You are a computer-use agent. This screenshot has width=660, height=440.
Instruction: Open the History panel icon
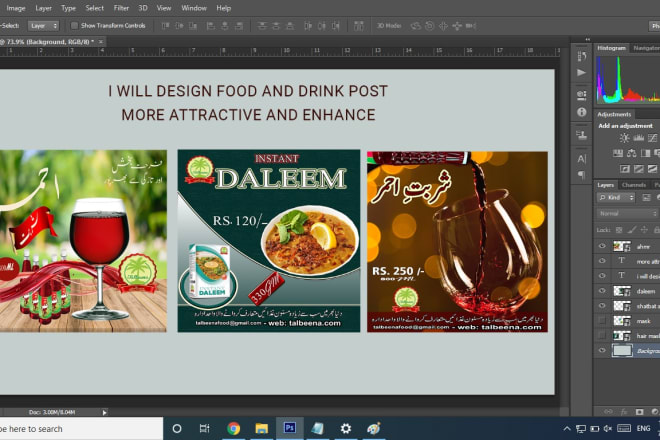pos(582,56)
